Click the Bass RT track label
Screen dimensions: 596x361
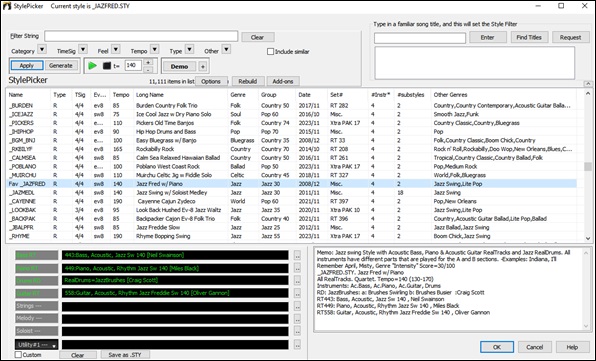click(x=36, y=255)
